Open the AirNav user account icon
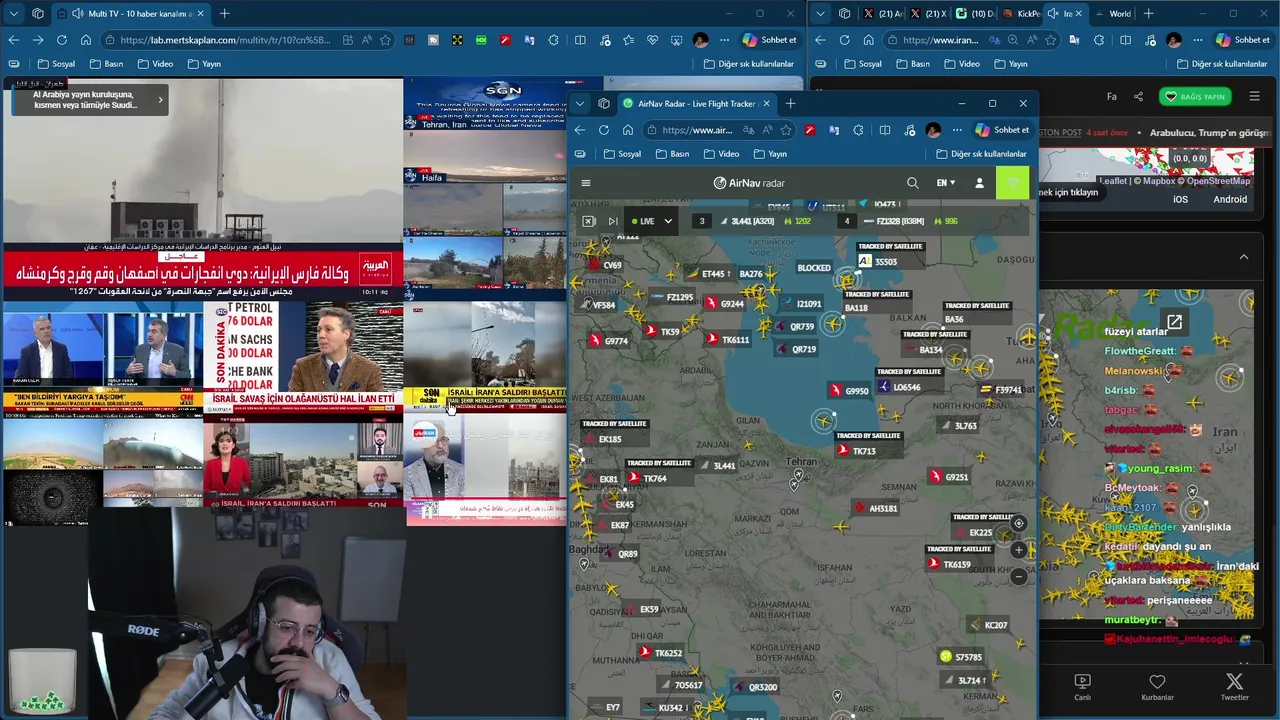The width and height of the screenshot is (1280, 720). coord(979,183)
